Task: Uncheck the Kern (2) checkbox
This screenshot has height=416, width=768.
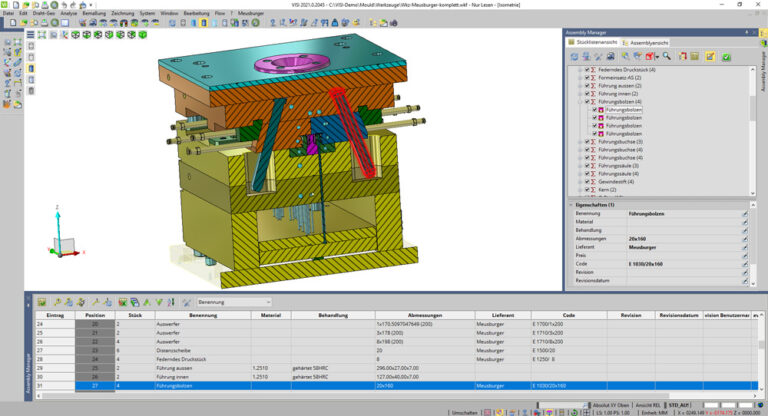Action: pyautogui.click(x=587, y=188)
